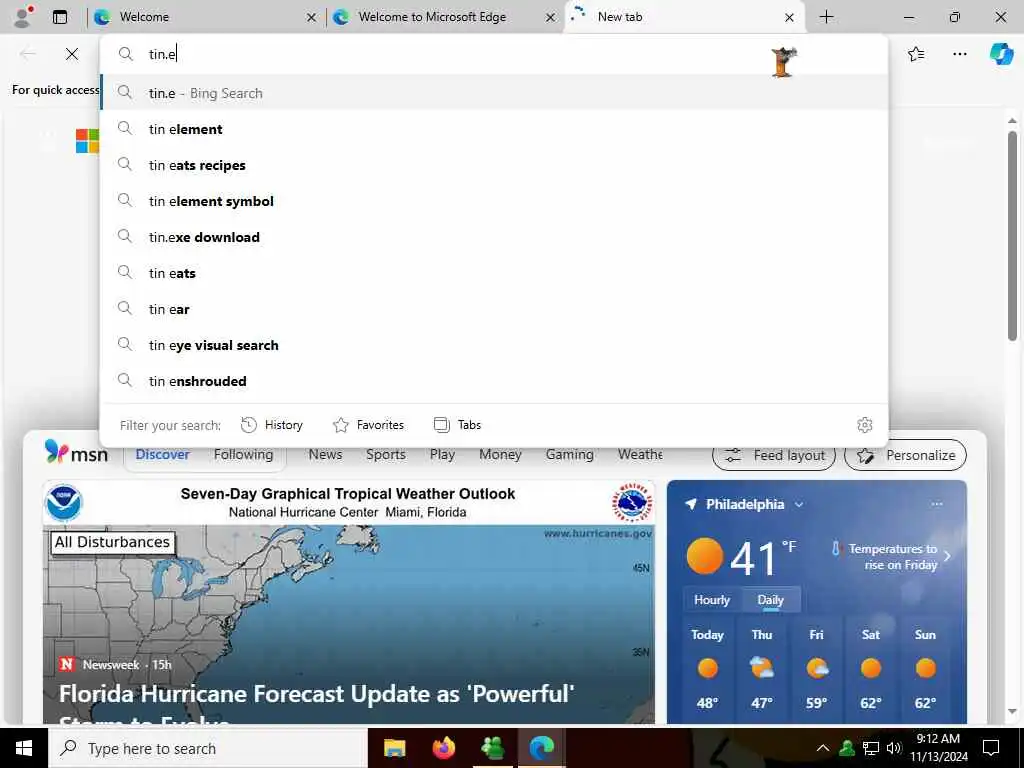Viewport: 1024px width, 768px height.
Task: Expand the Temperatures to rise on Friday chevron
Action: [947, 556]
